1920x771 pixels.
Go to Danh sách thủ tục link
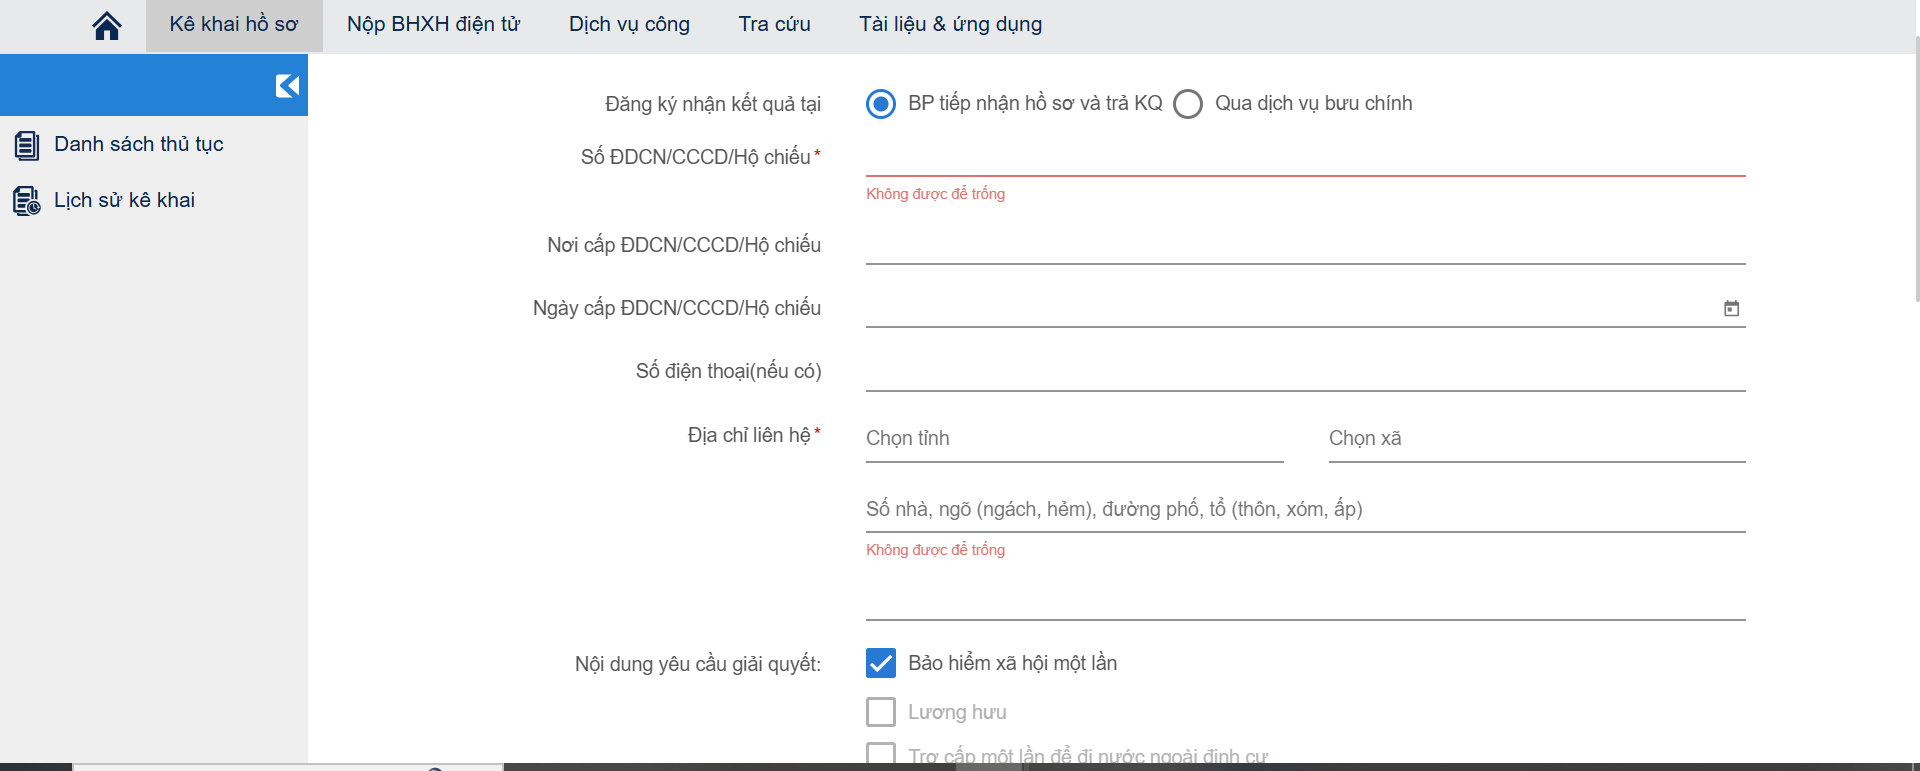139,145
